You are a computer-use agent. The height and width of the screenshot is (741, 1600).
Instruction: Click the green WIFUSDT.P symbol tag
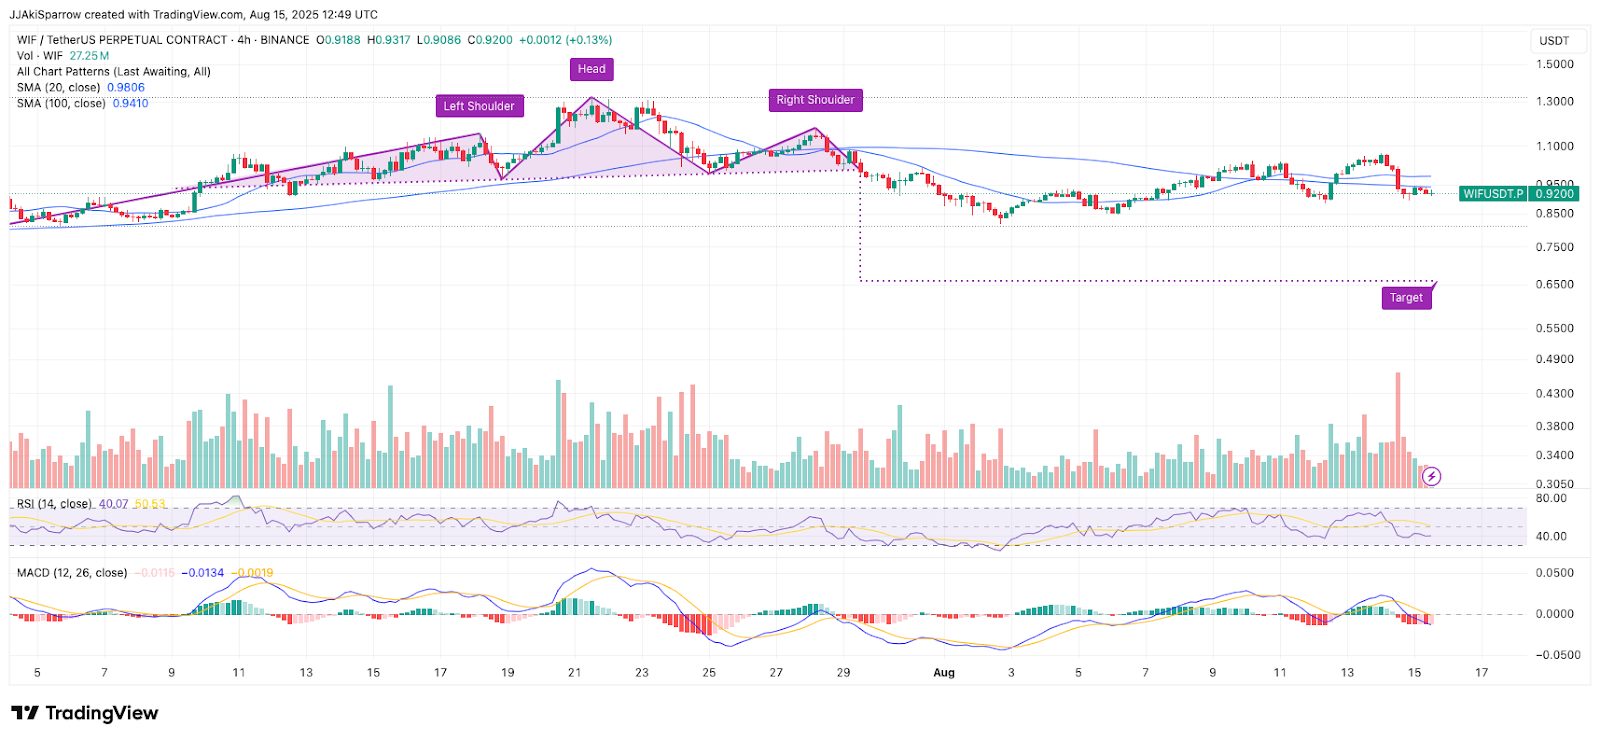[1492, 194]
